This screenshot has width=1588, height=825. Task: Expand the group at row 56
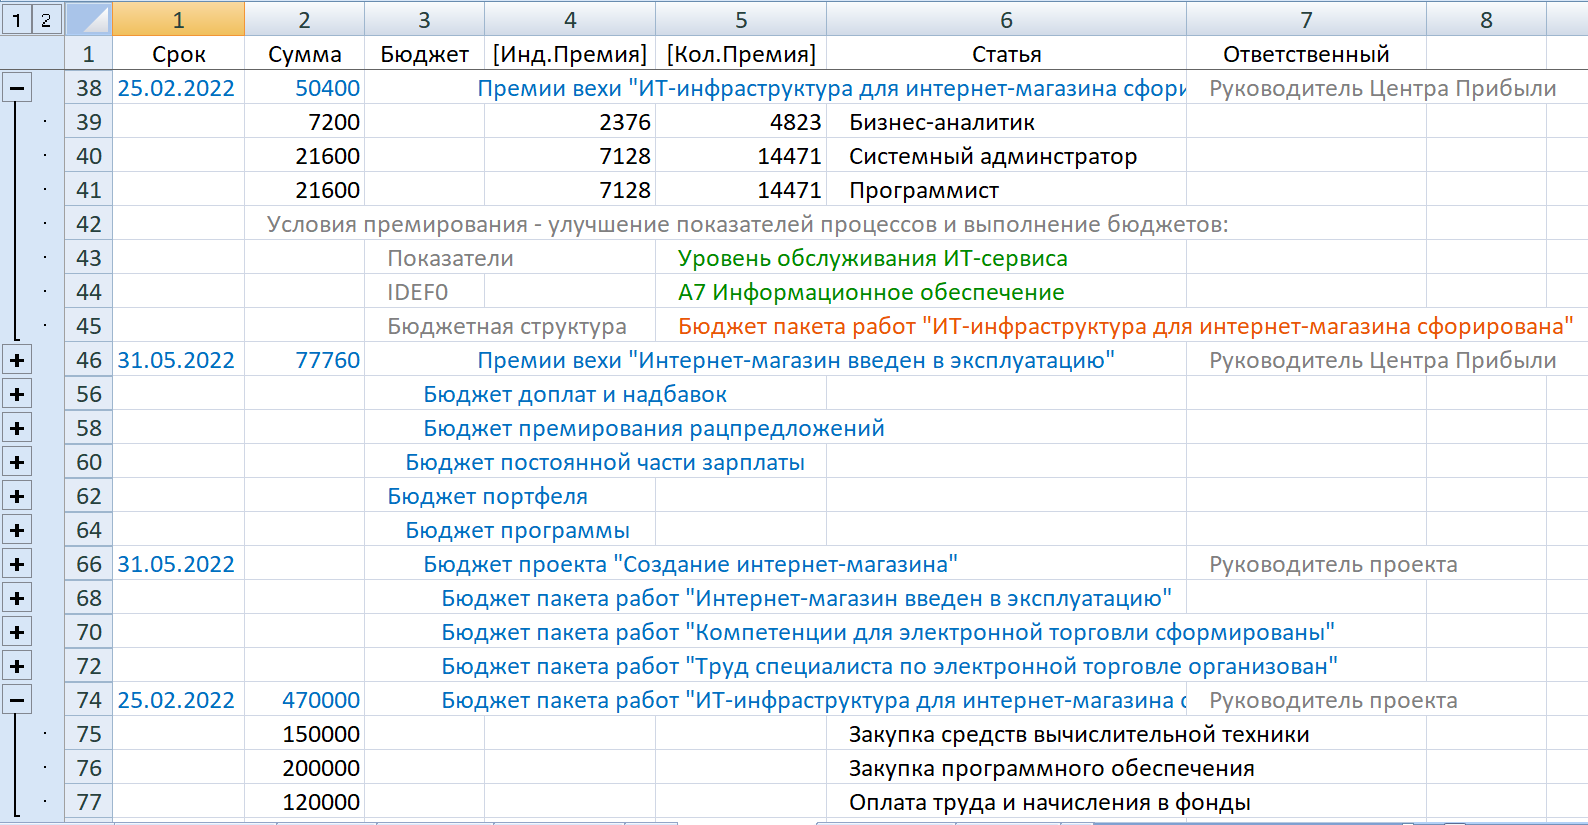(17, 394)
